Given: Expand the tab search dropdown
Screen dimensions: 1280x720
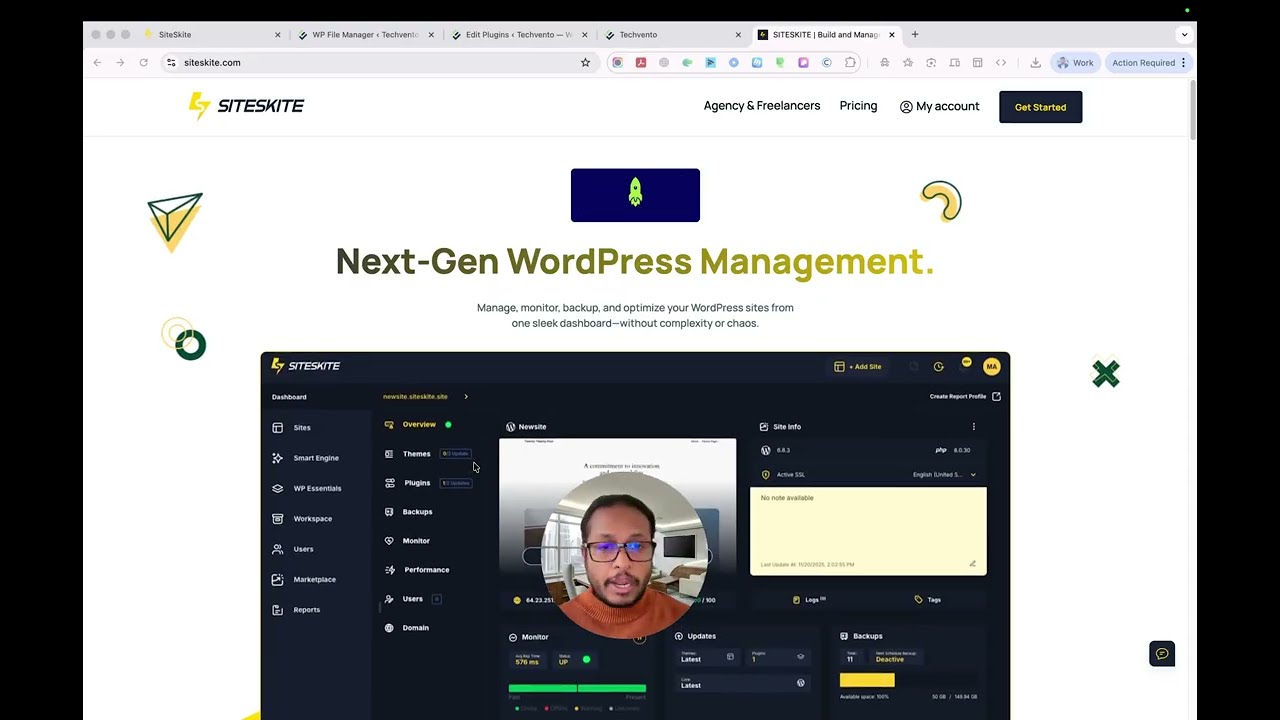Looking at the screenshot, I should pyautogui.click(x=1184, y=35).
